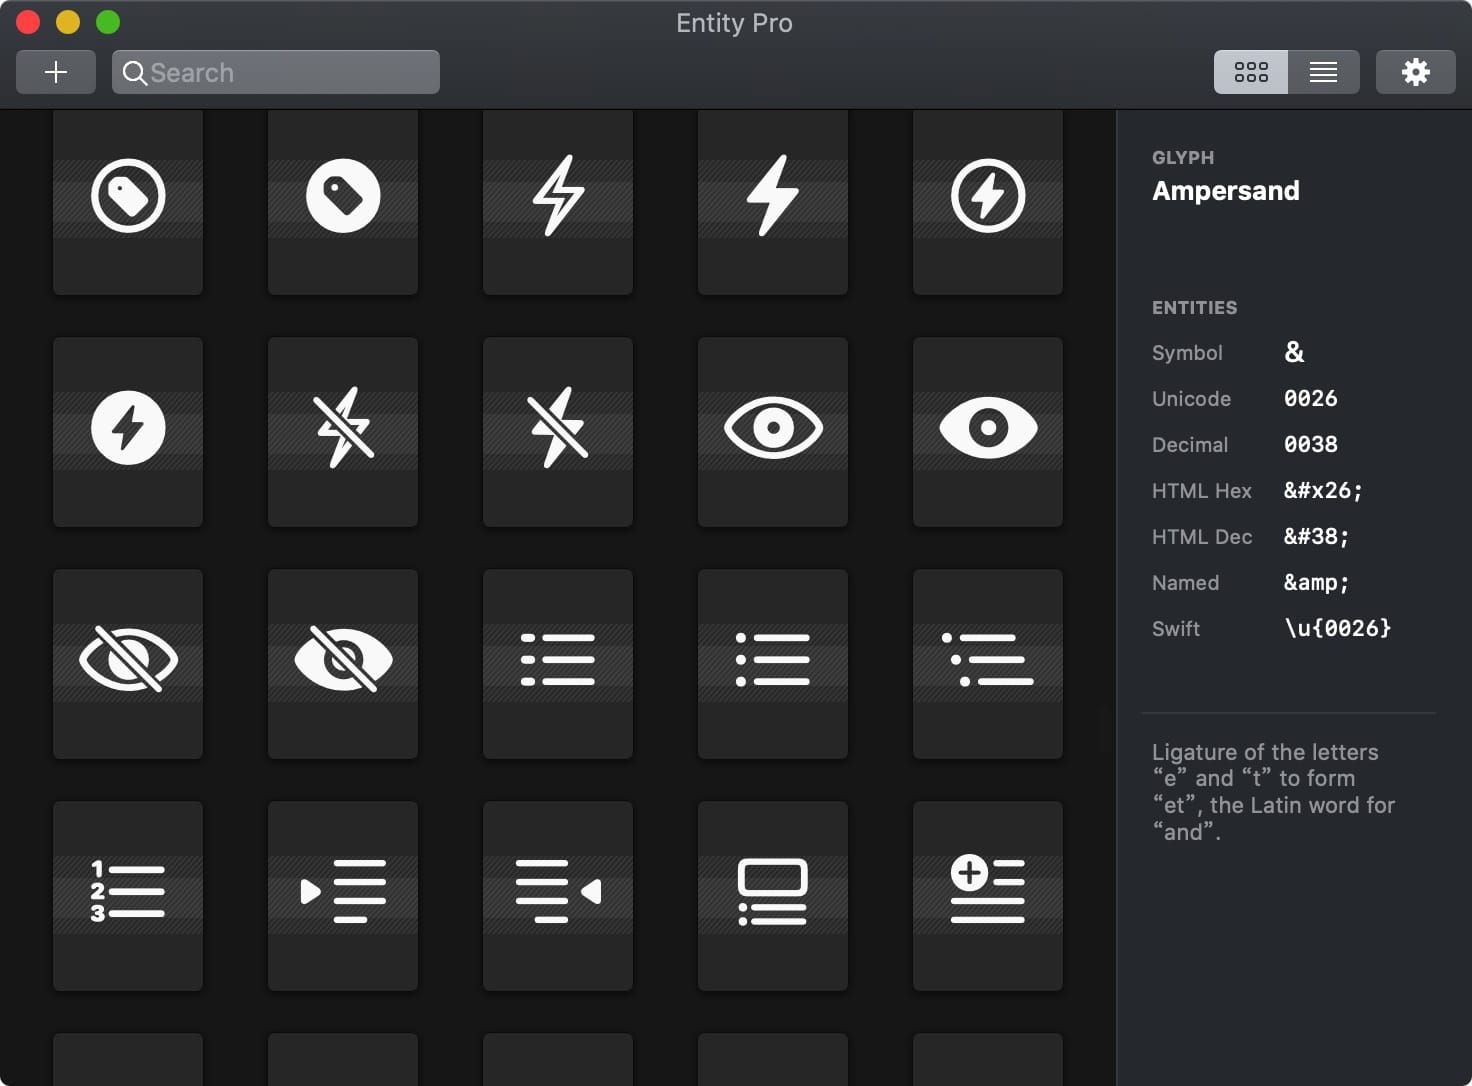
Task: Switch to grid view
Action: tap(1251, 72)
